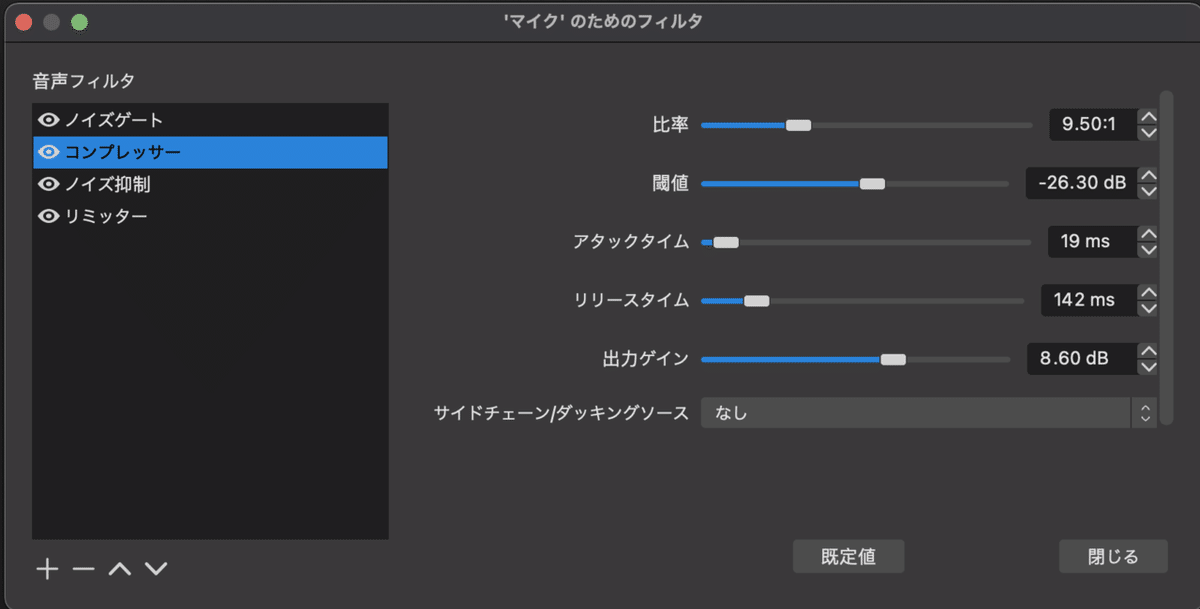Click the 既定値 button
1200x609 pixels.
click(x=848, y=557)
